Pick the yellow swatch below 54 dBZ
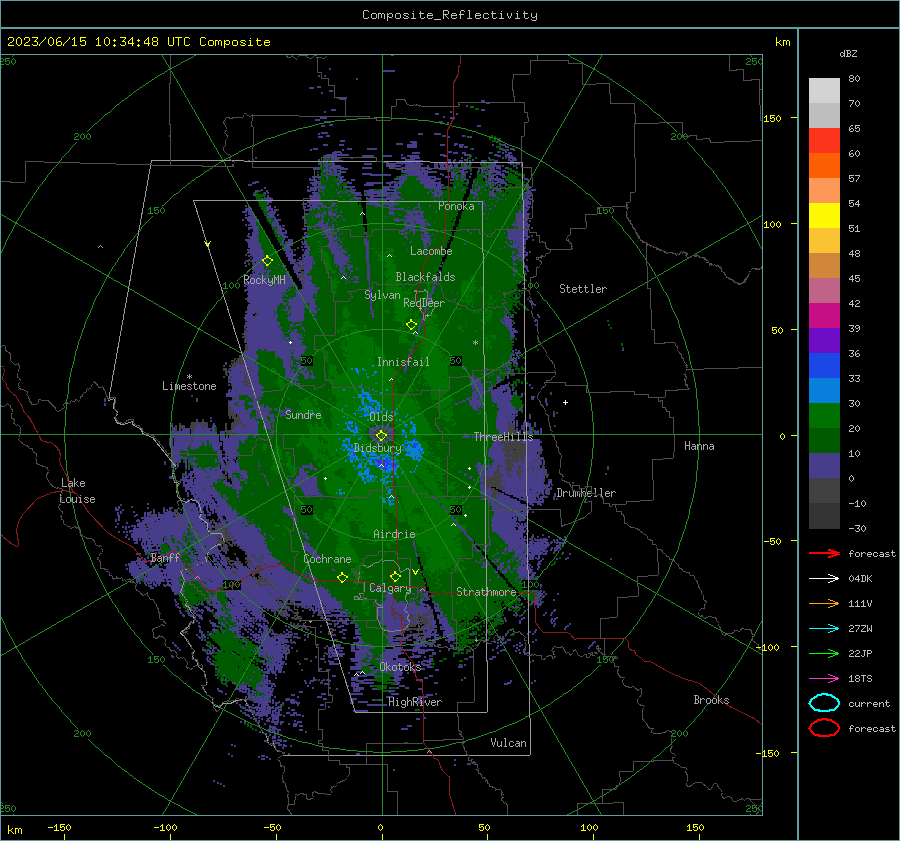This screenshot has height=841, width=900. (x=824, y=215)
